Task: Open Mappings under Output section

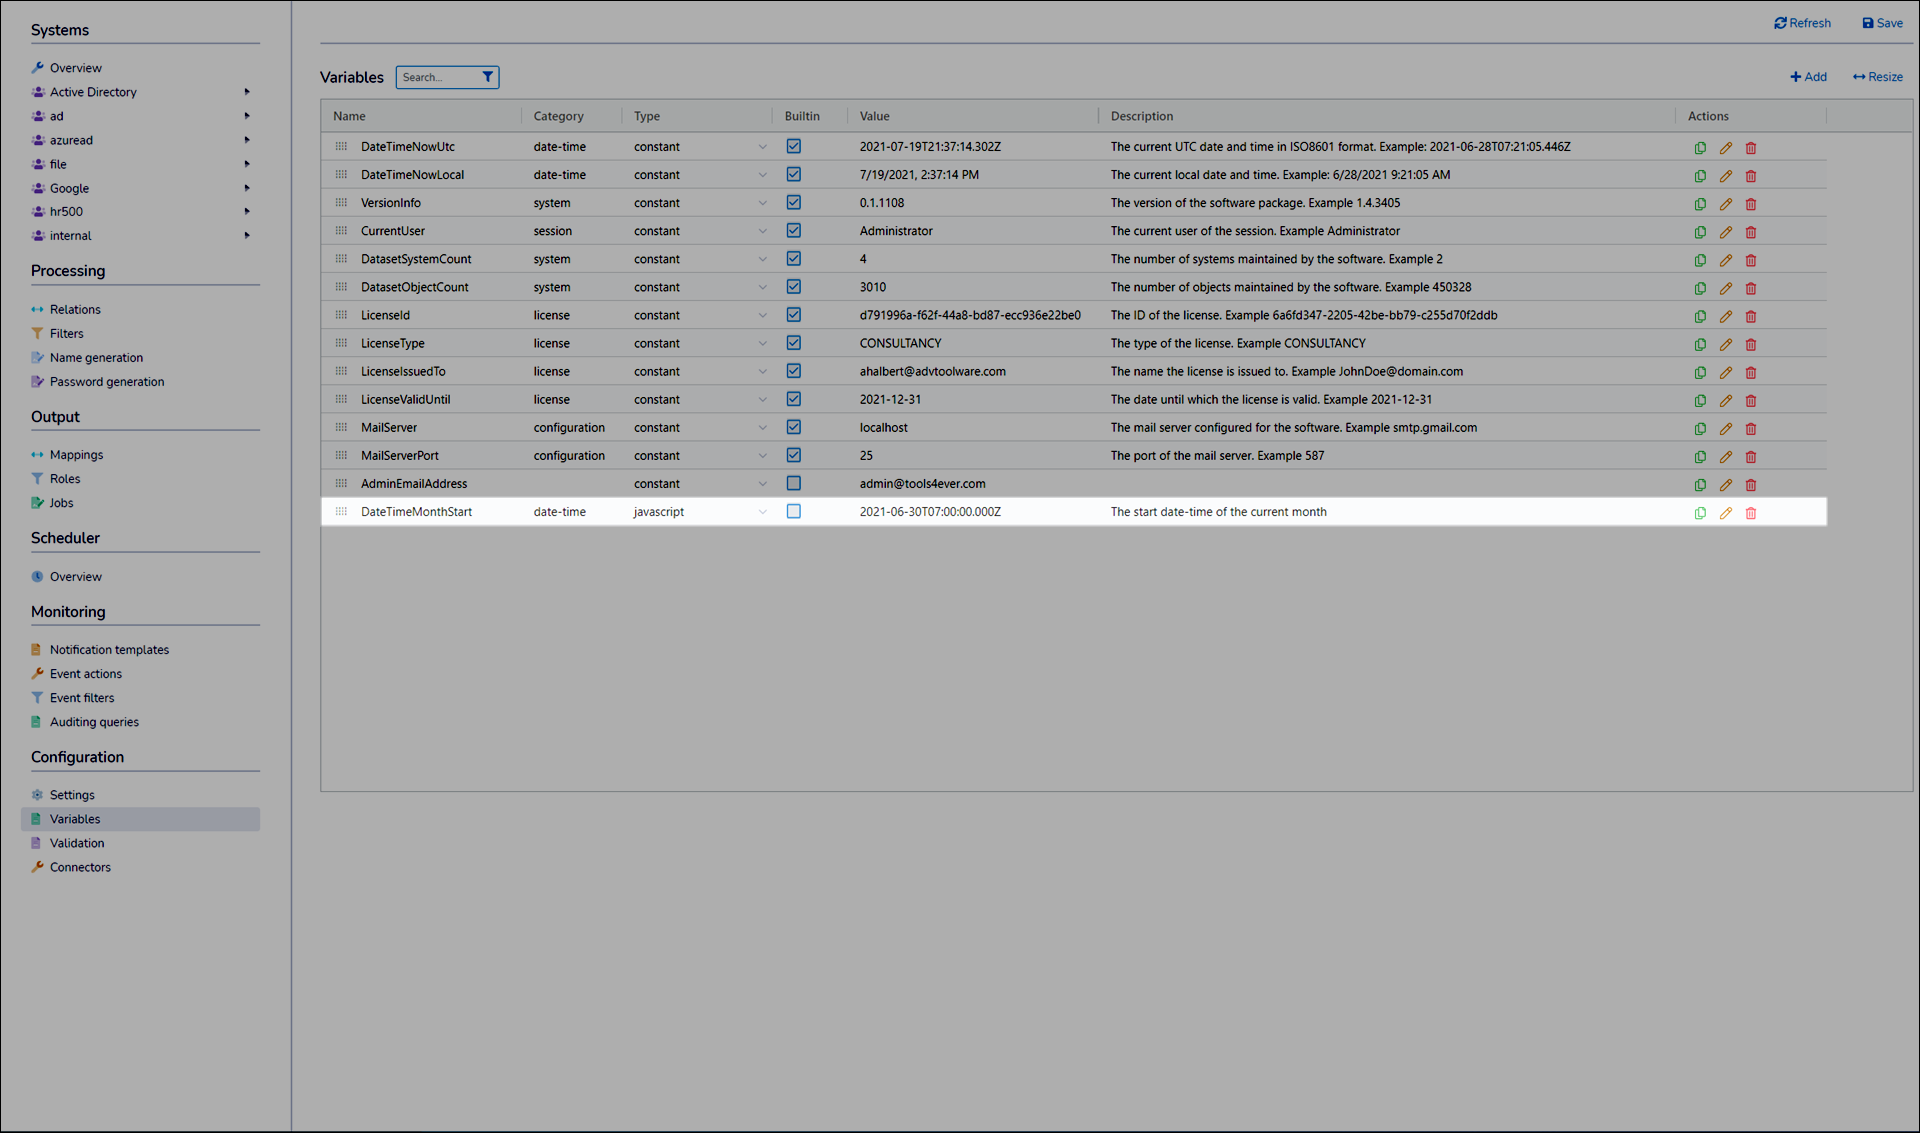Action: 76,455
